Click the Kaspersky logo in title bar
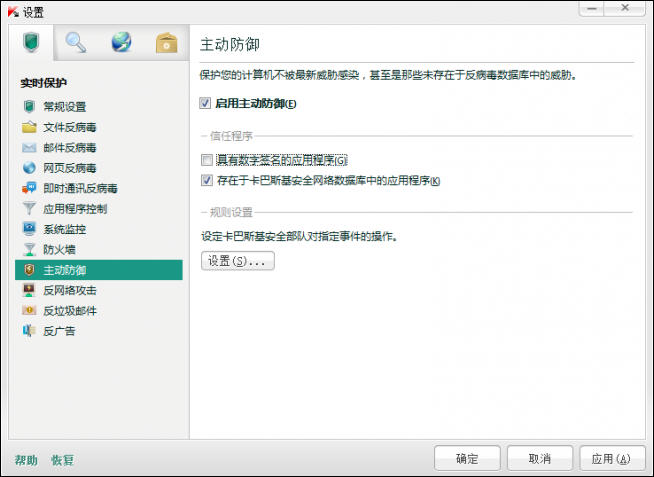 [13, 12]
